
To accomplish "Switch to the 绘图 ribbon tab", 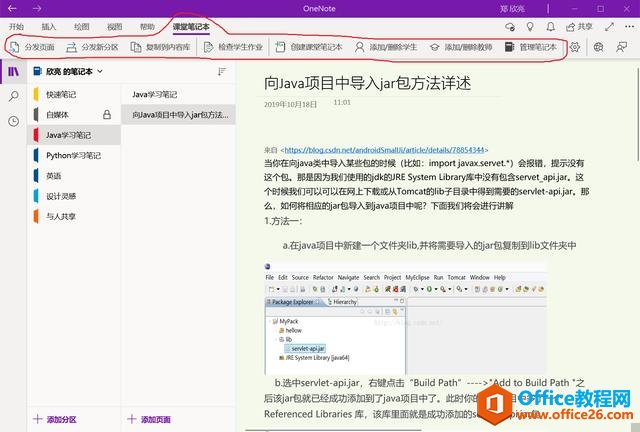I will click(82, 27).
